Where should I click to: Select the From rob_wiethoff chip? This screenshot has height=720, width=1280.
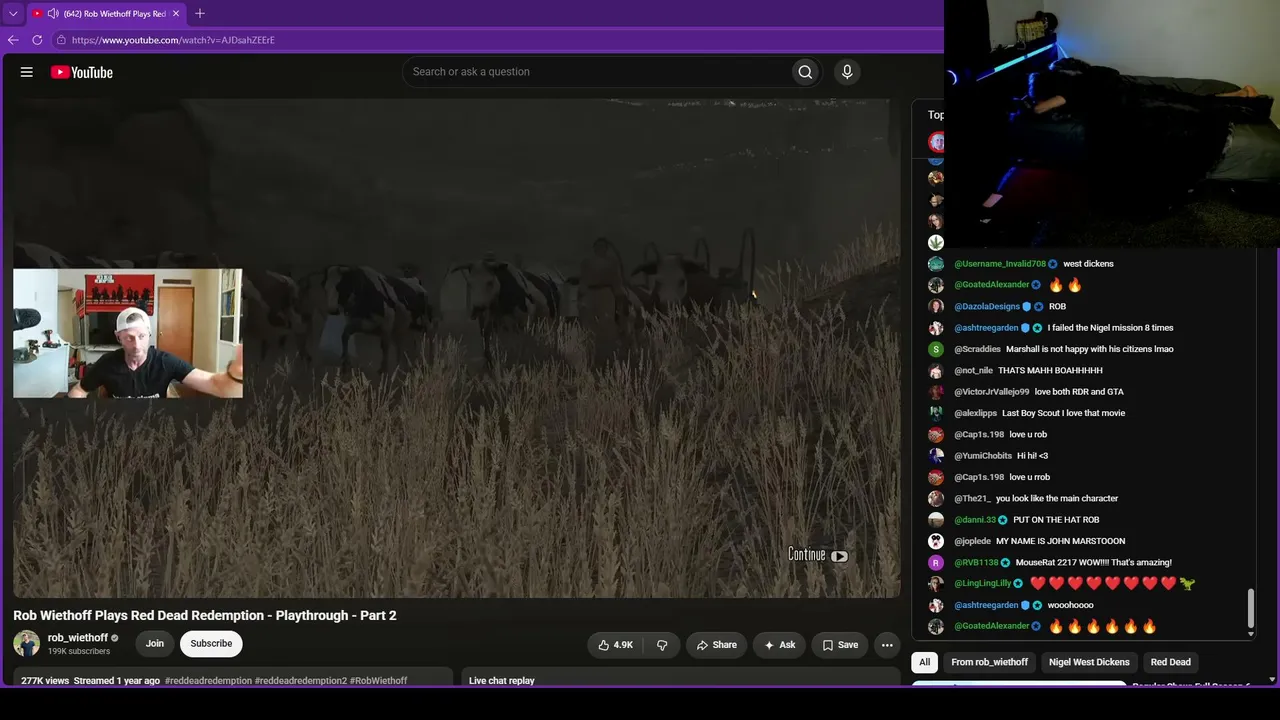pyautogui.click(x=989, y=662)
